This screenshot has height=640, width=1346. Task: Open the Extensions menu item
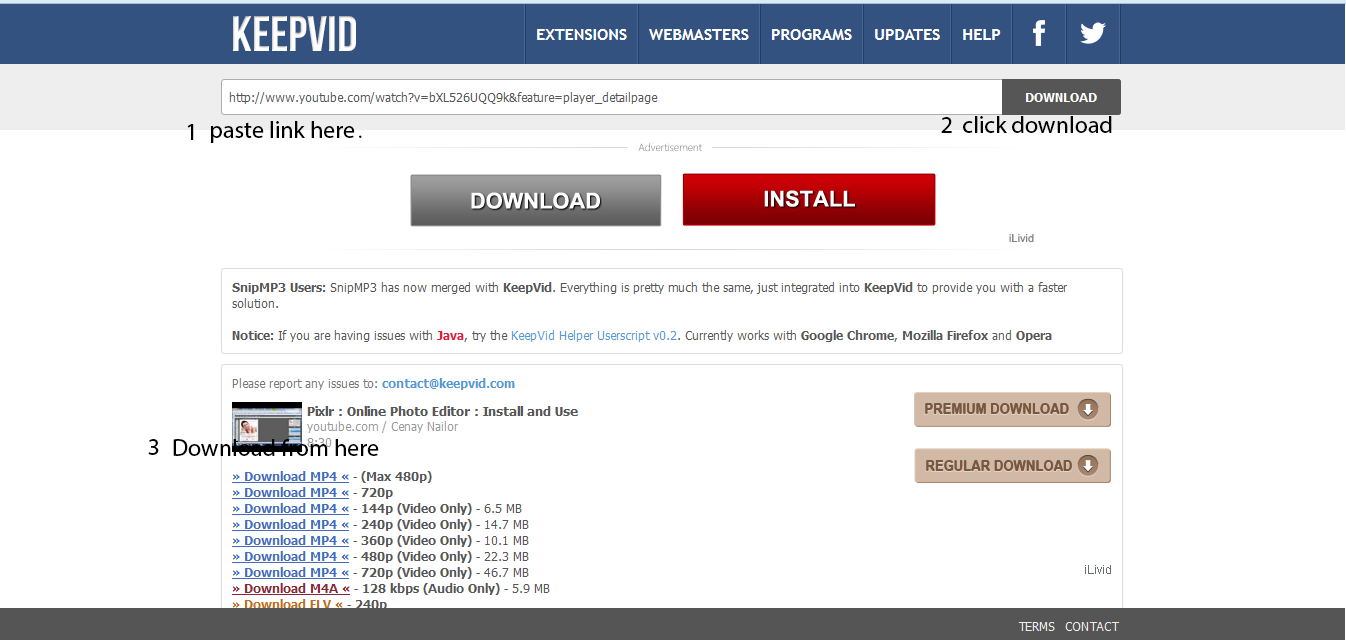click(x=581, y=34)
